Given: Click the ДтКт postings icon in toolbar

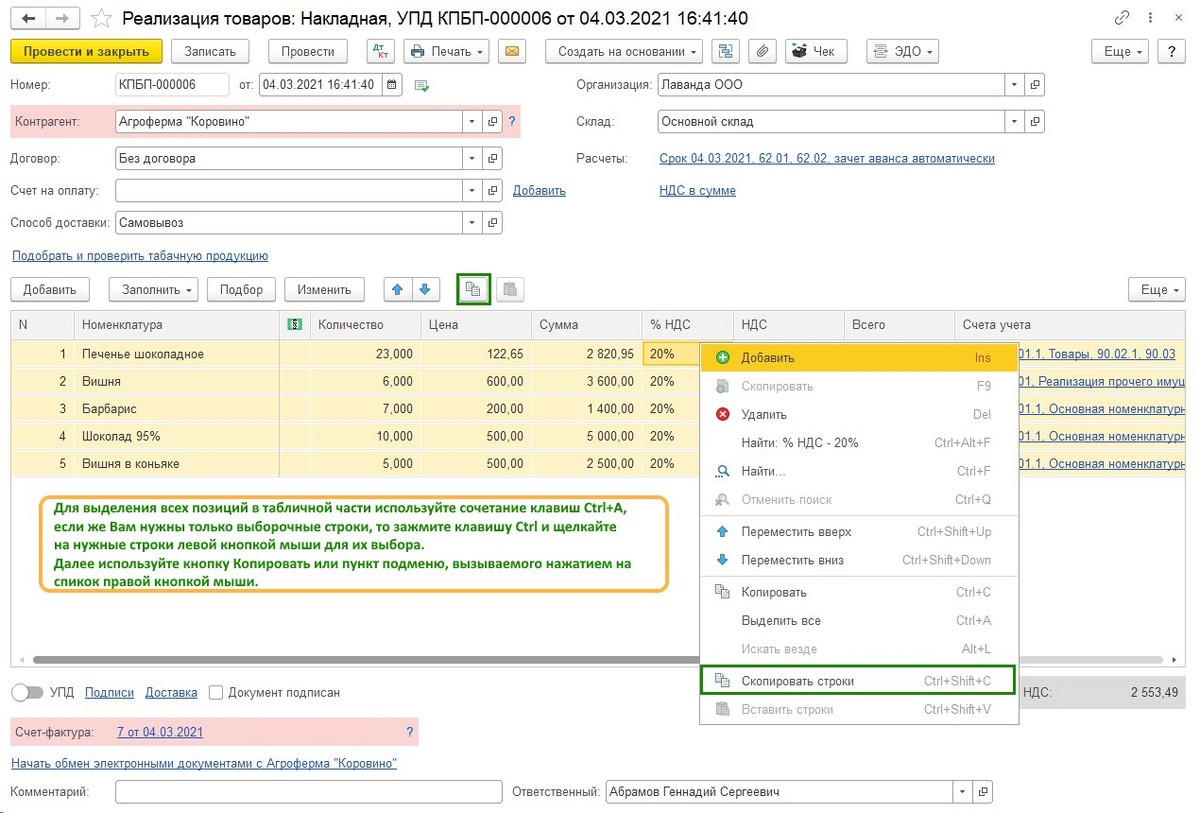Looking at the screenshot, I should click(380, 51).
